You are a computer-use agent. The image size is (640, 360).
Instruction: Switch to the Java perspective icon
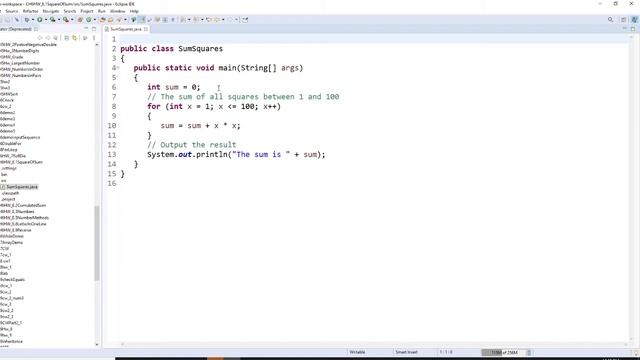(635, 20)
